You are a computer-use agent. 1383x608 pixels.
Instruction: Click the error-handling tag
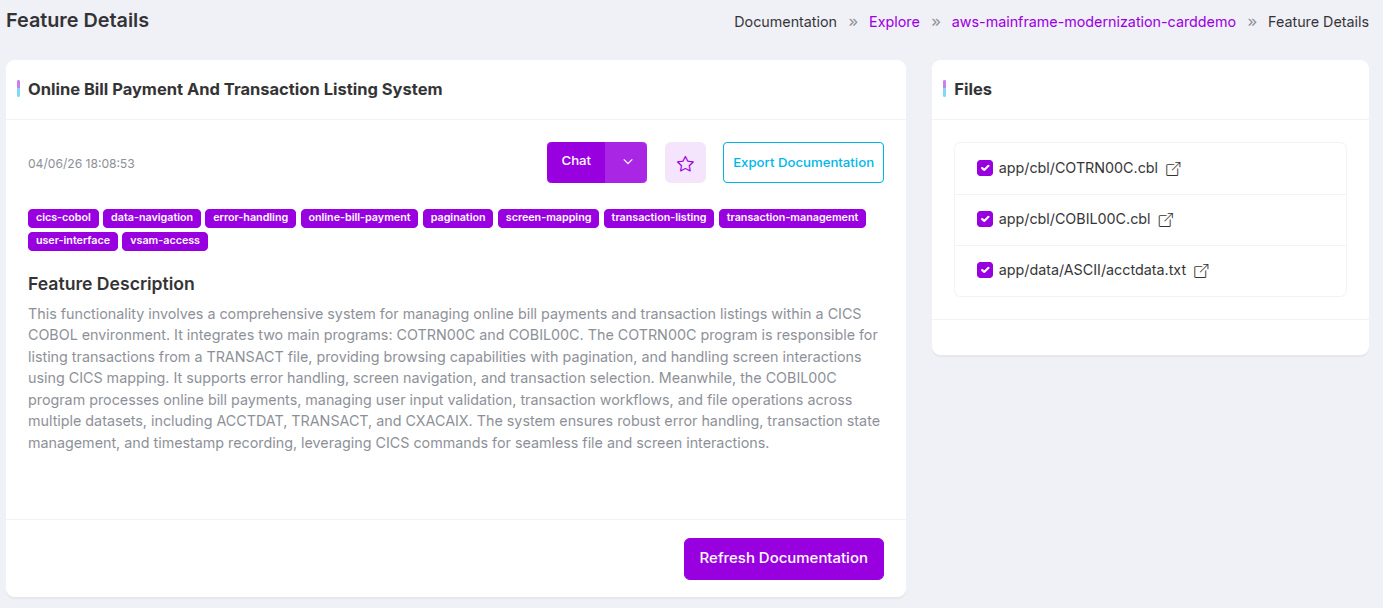[x=250, y=218]
